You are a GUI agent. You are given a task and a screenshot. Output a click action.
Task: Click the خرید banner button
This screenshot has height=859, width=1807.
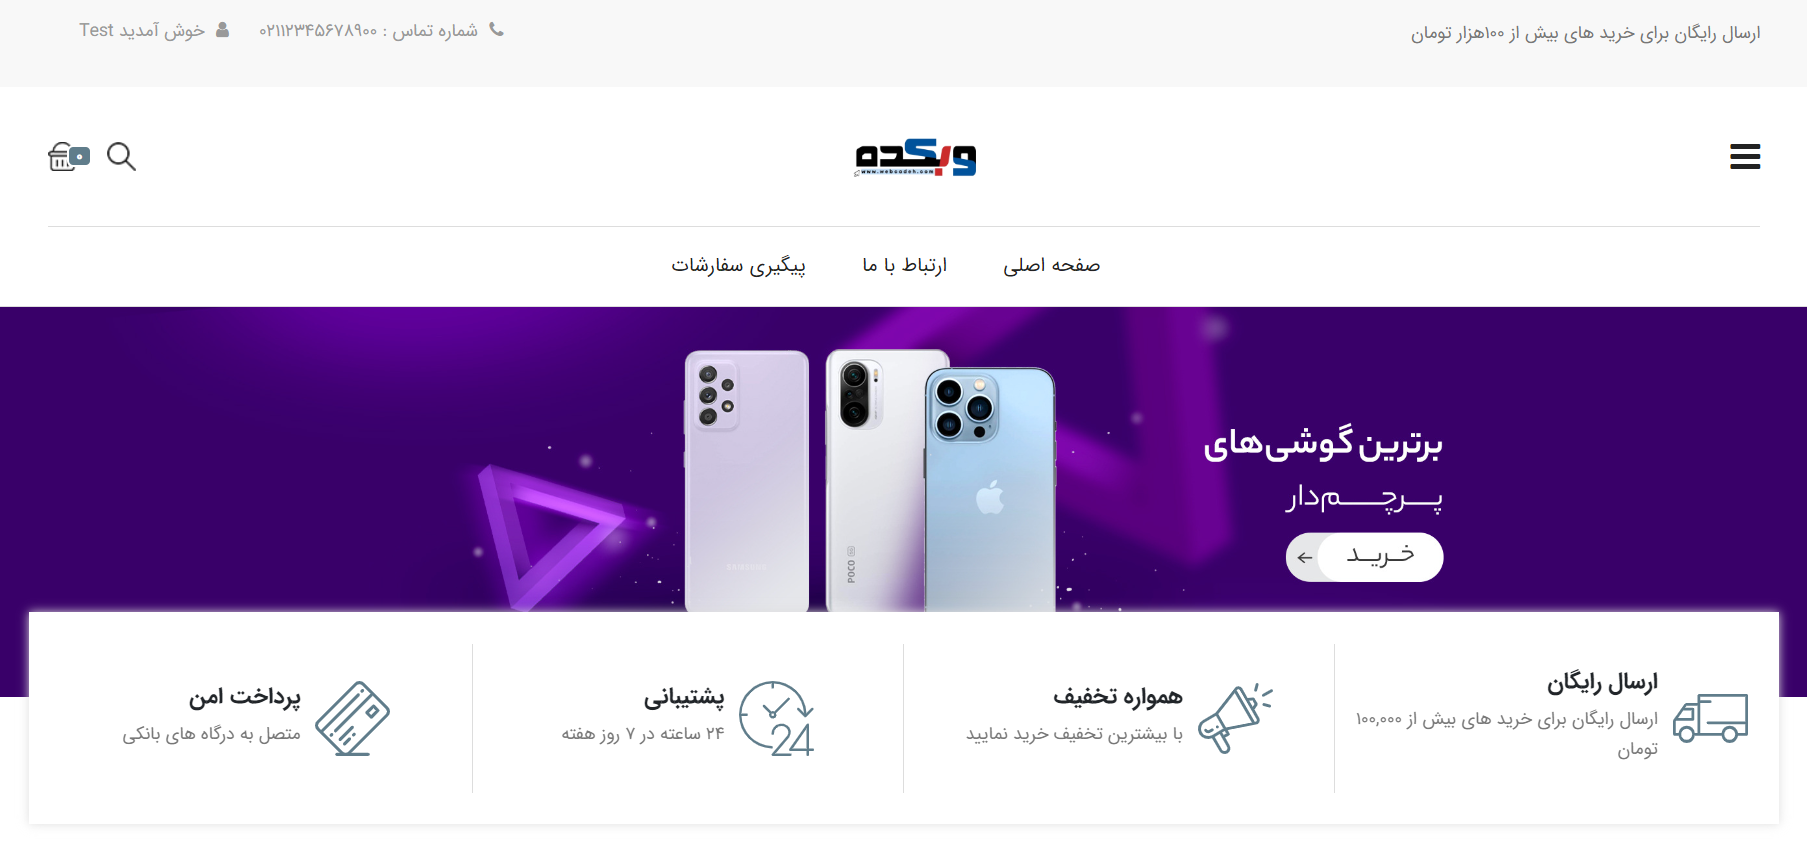[1364, 557]
